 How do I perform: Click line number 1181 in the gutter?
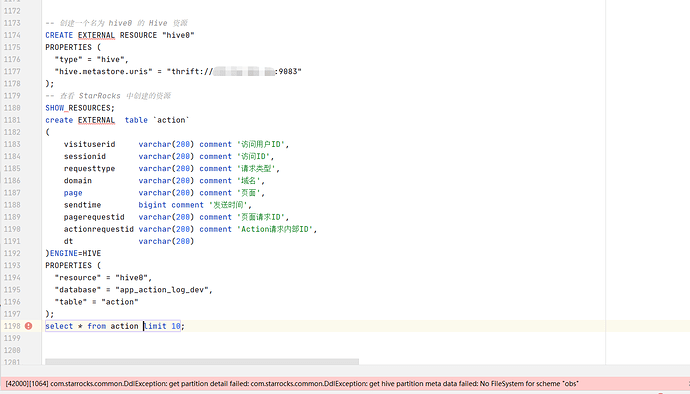pyautogui.click(x=12, y=120)
